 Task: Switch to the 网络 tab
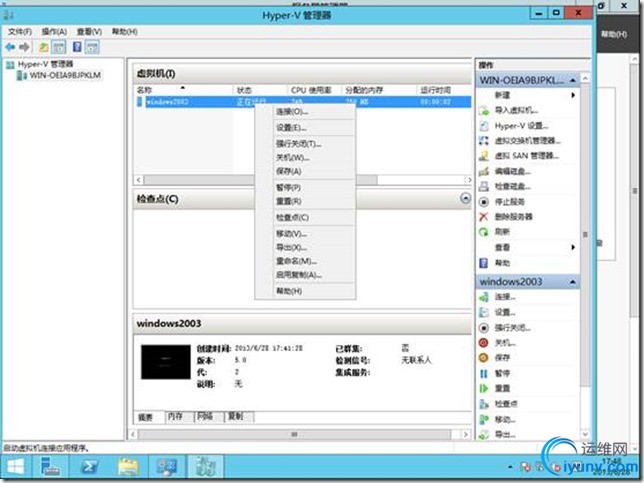[x=209, y=416]
